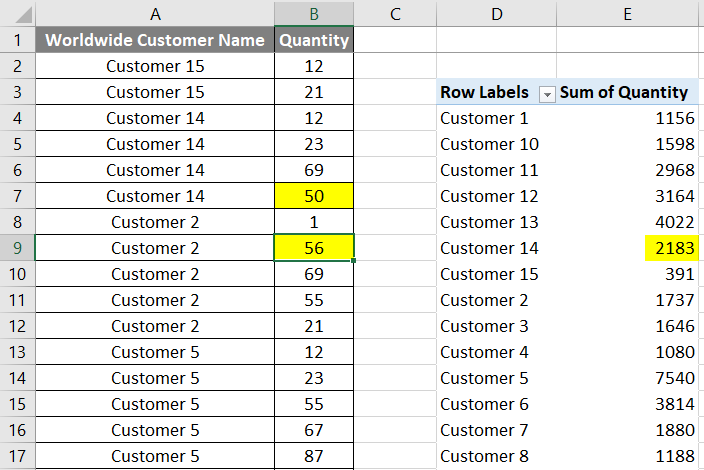
Task: Select pivot value 7540
Action: point(628,378)
